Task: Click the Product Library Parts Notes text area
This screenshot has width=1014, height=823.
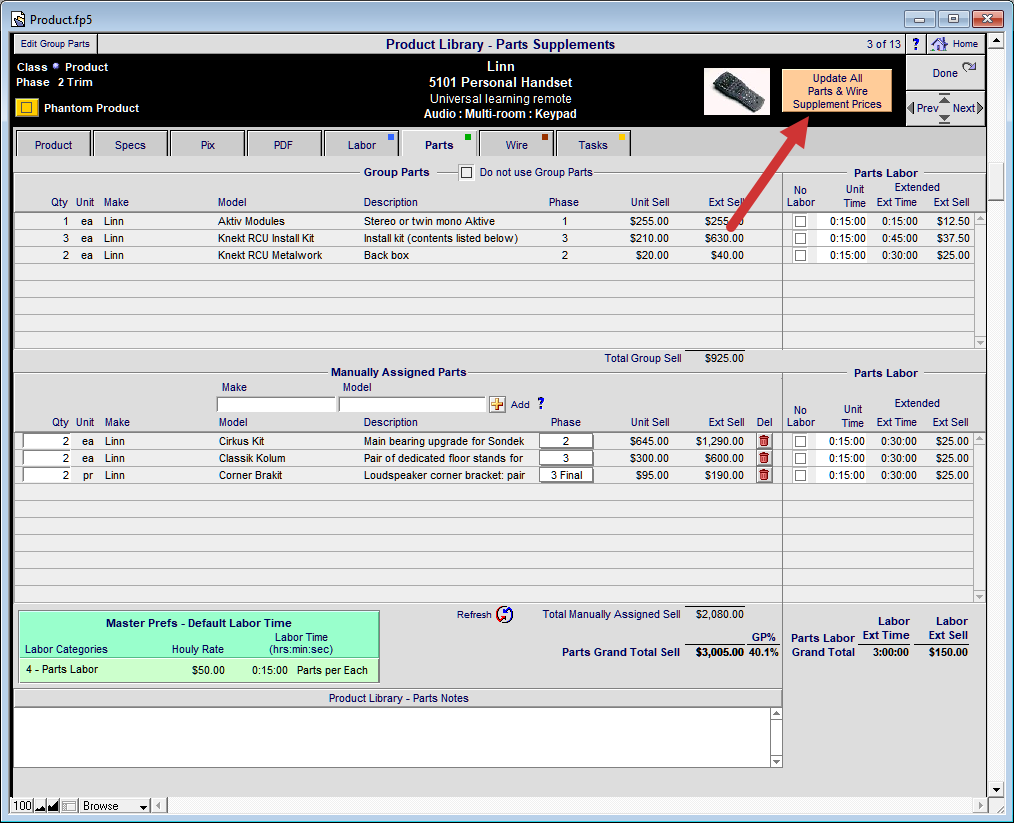Action: pos(392,737)
